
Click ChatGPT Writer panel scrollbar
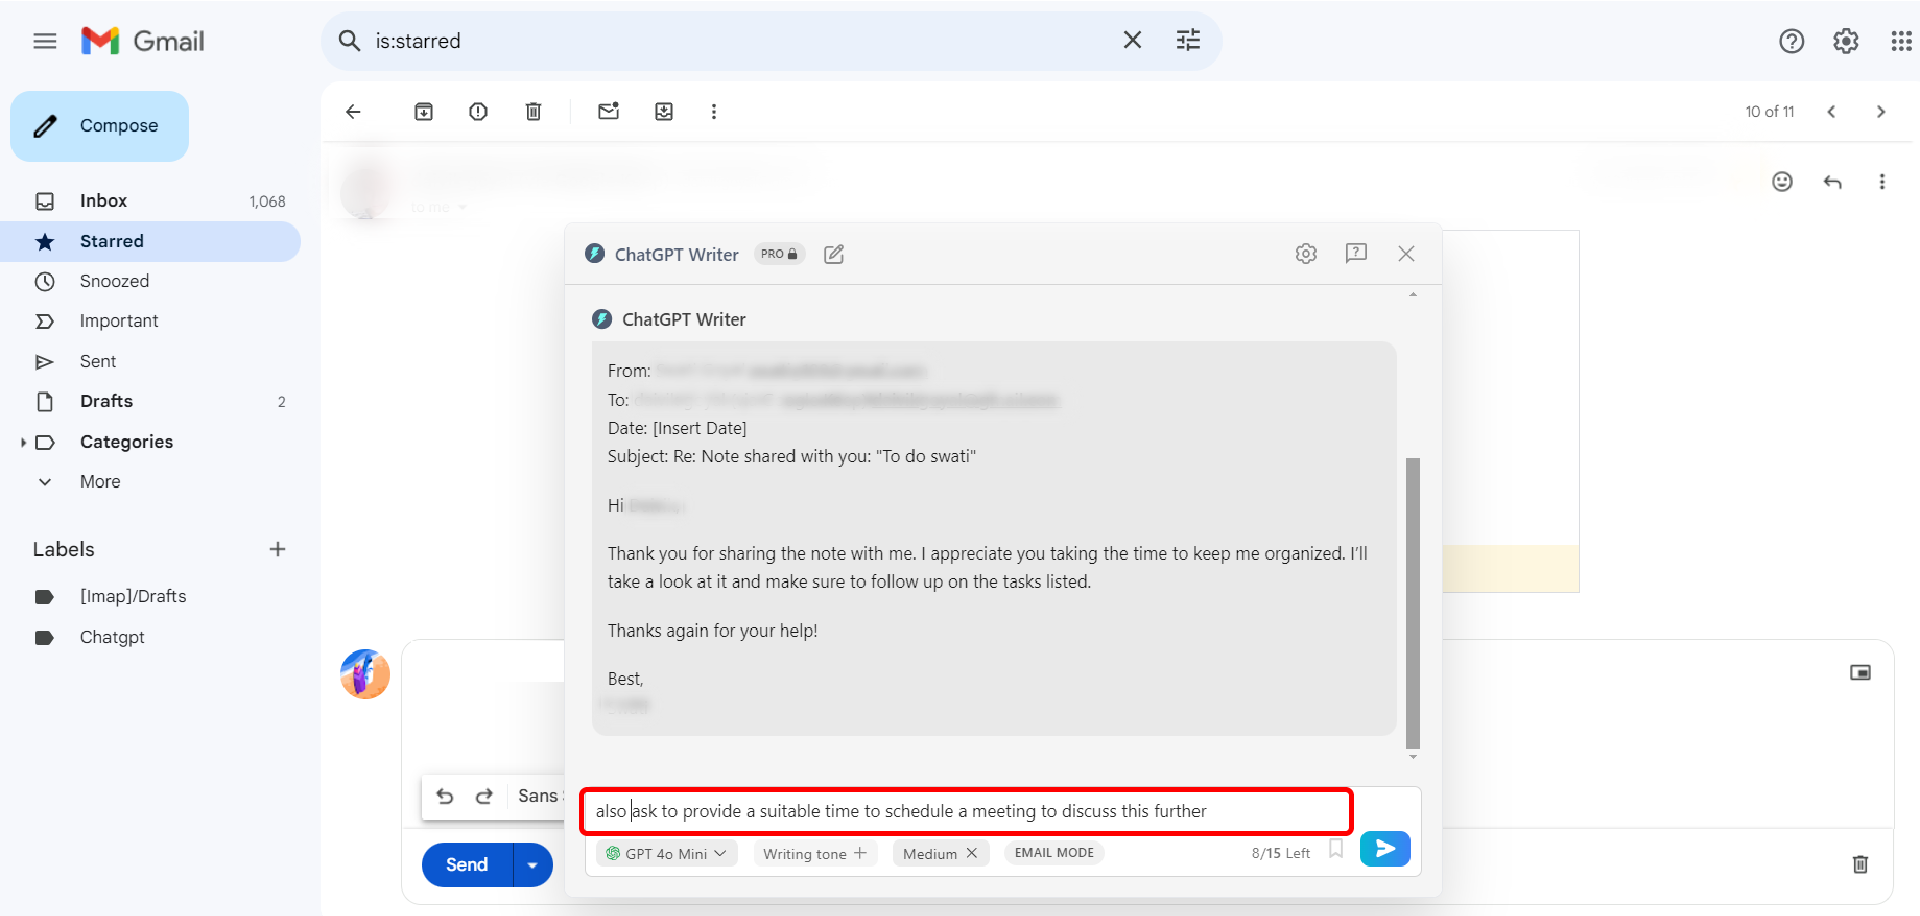point(1413,602)
